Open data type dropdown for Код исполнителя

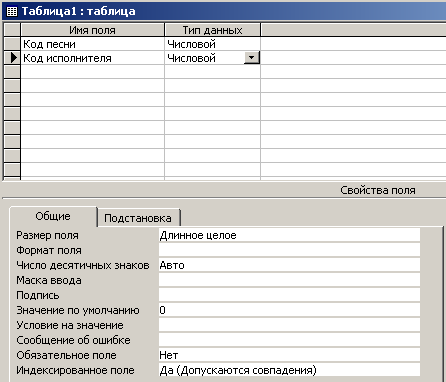pyautogui.click(x=252, y=58)
